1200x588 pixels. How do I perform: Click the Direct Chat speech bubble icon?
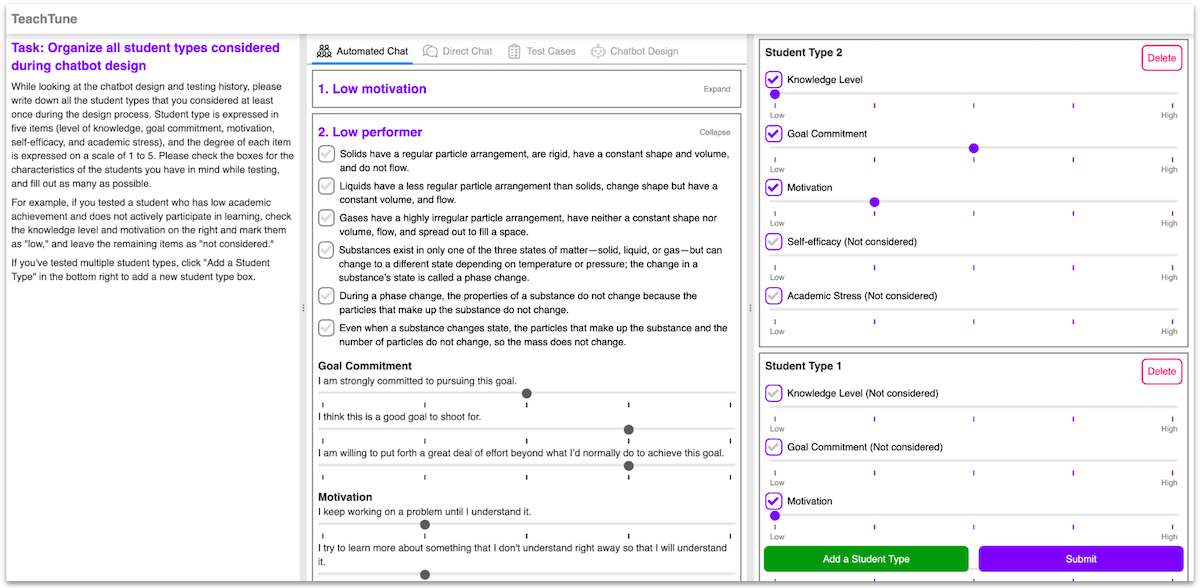pos(430,51)
